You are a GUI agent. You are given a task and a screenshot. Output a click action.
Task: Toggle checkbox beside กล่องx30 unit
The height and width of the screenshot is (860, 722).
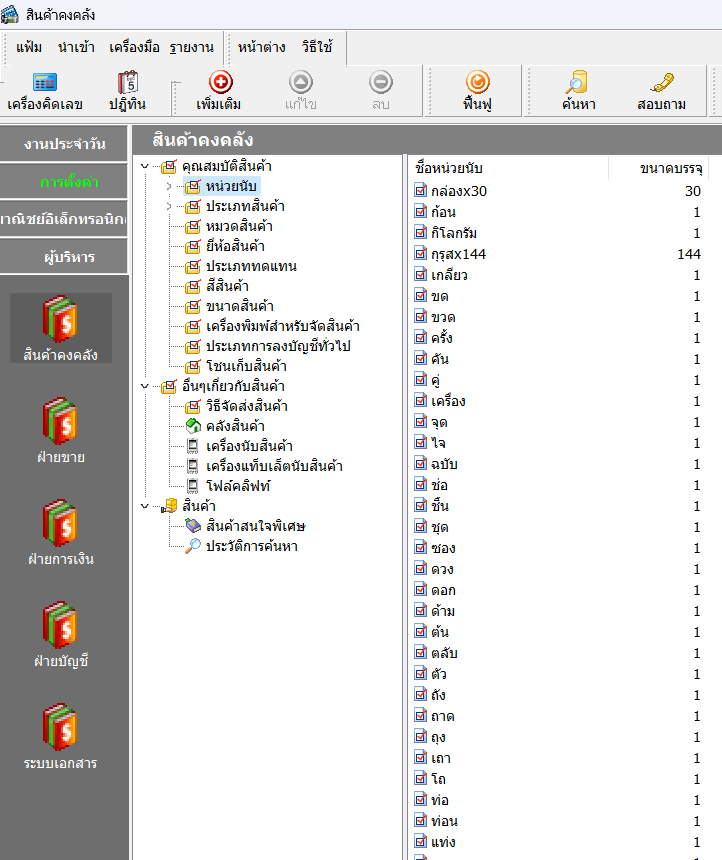(x=421, y=191)
